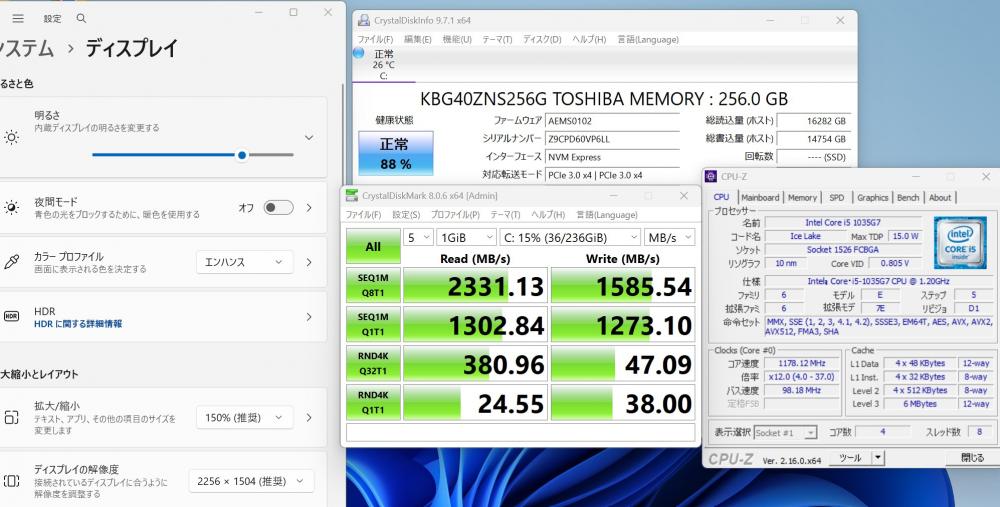Open CrystalDiskMark 言語(Language) menu
The width and height of the screenshot is (1000, 507).
point(607,215)
